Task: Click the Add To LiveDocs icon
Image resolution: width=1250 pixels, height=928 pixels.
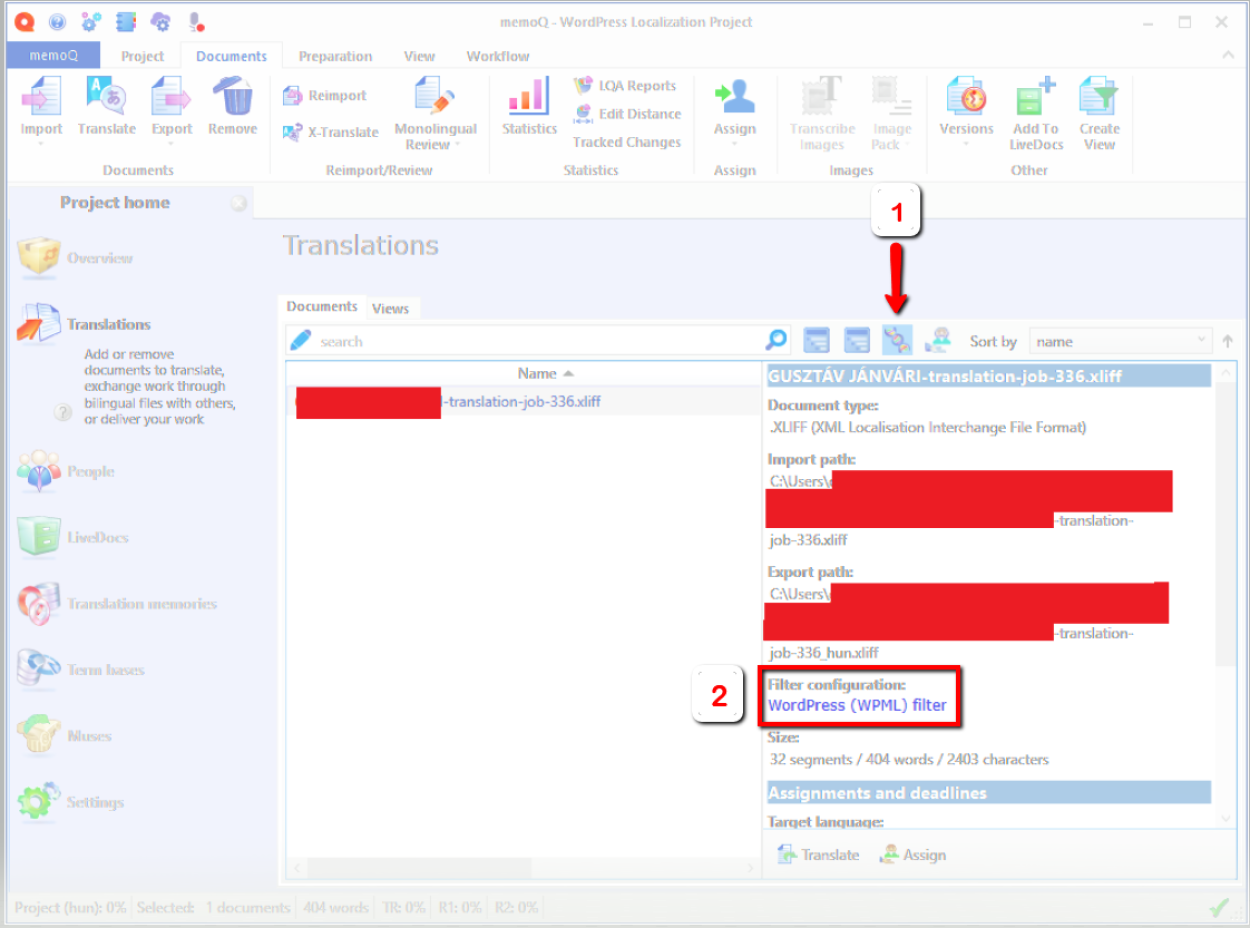Action: tap(1035, 98)
